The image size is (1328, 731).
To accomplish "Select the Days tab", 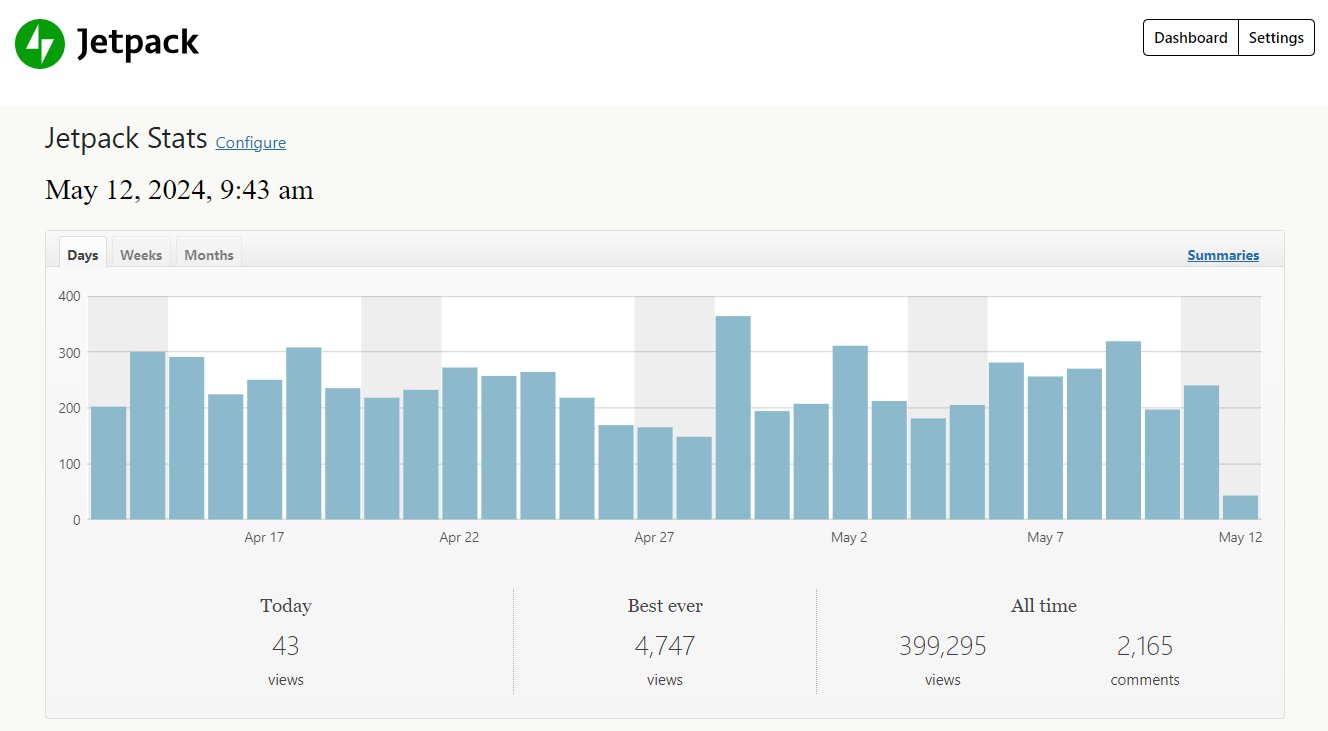I will 82,254.
